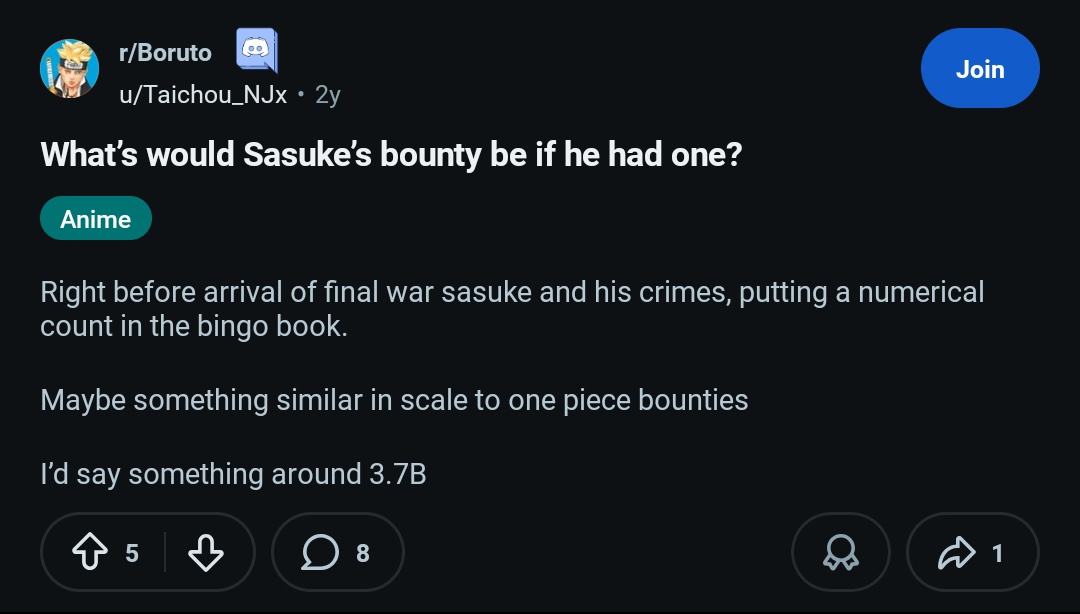Open the r/Boruto community avatar
1080x614 pixels.
click(69, 69)
